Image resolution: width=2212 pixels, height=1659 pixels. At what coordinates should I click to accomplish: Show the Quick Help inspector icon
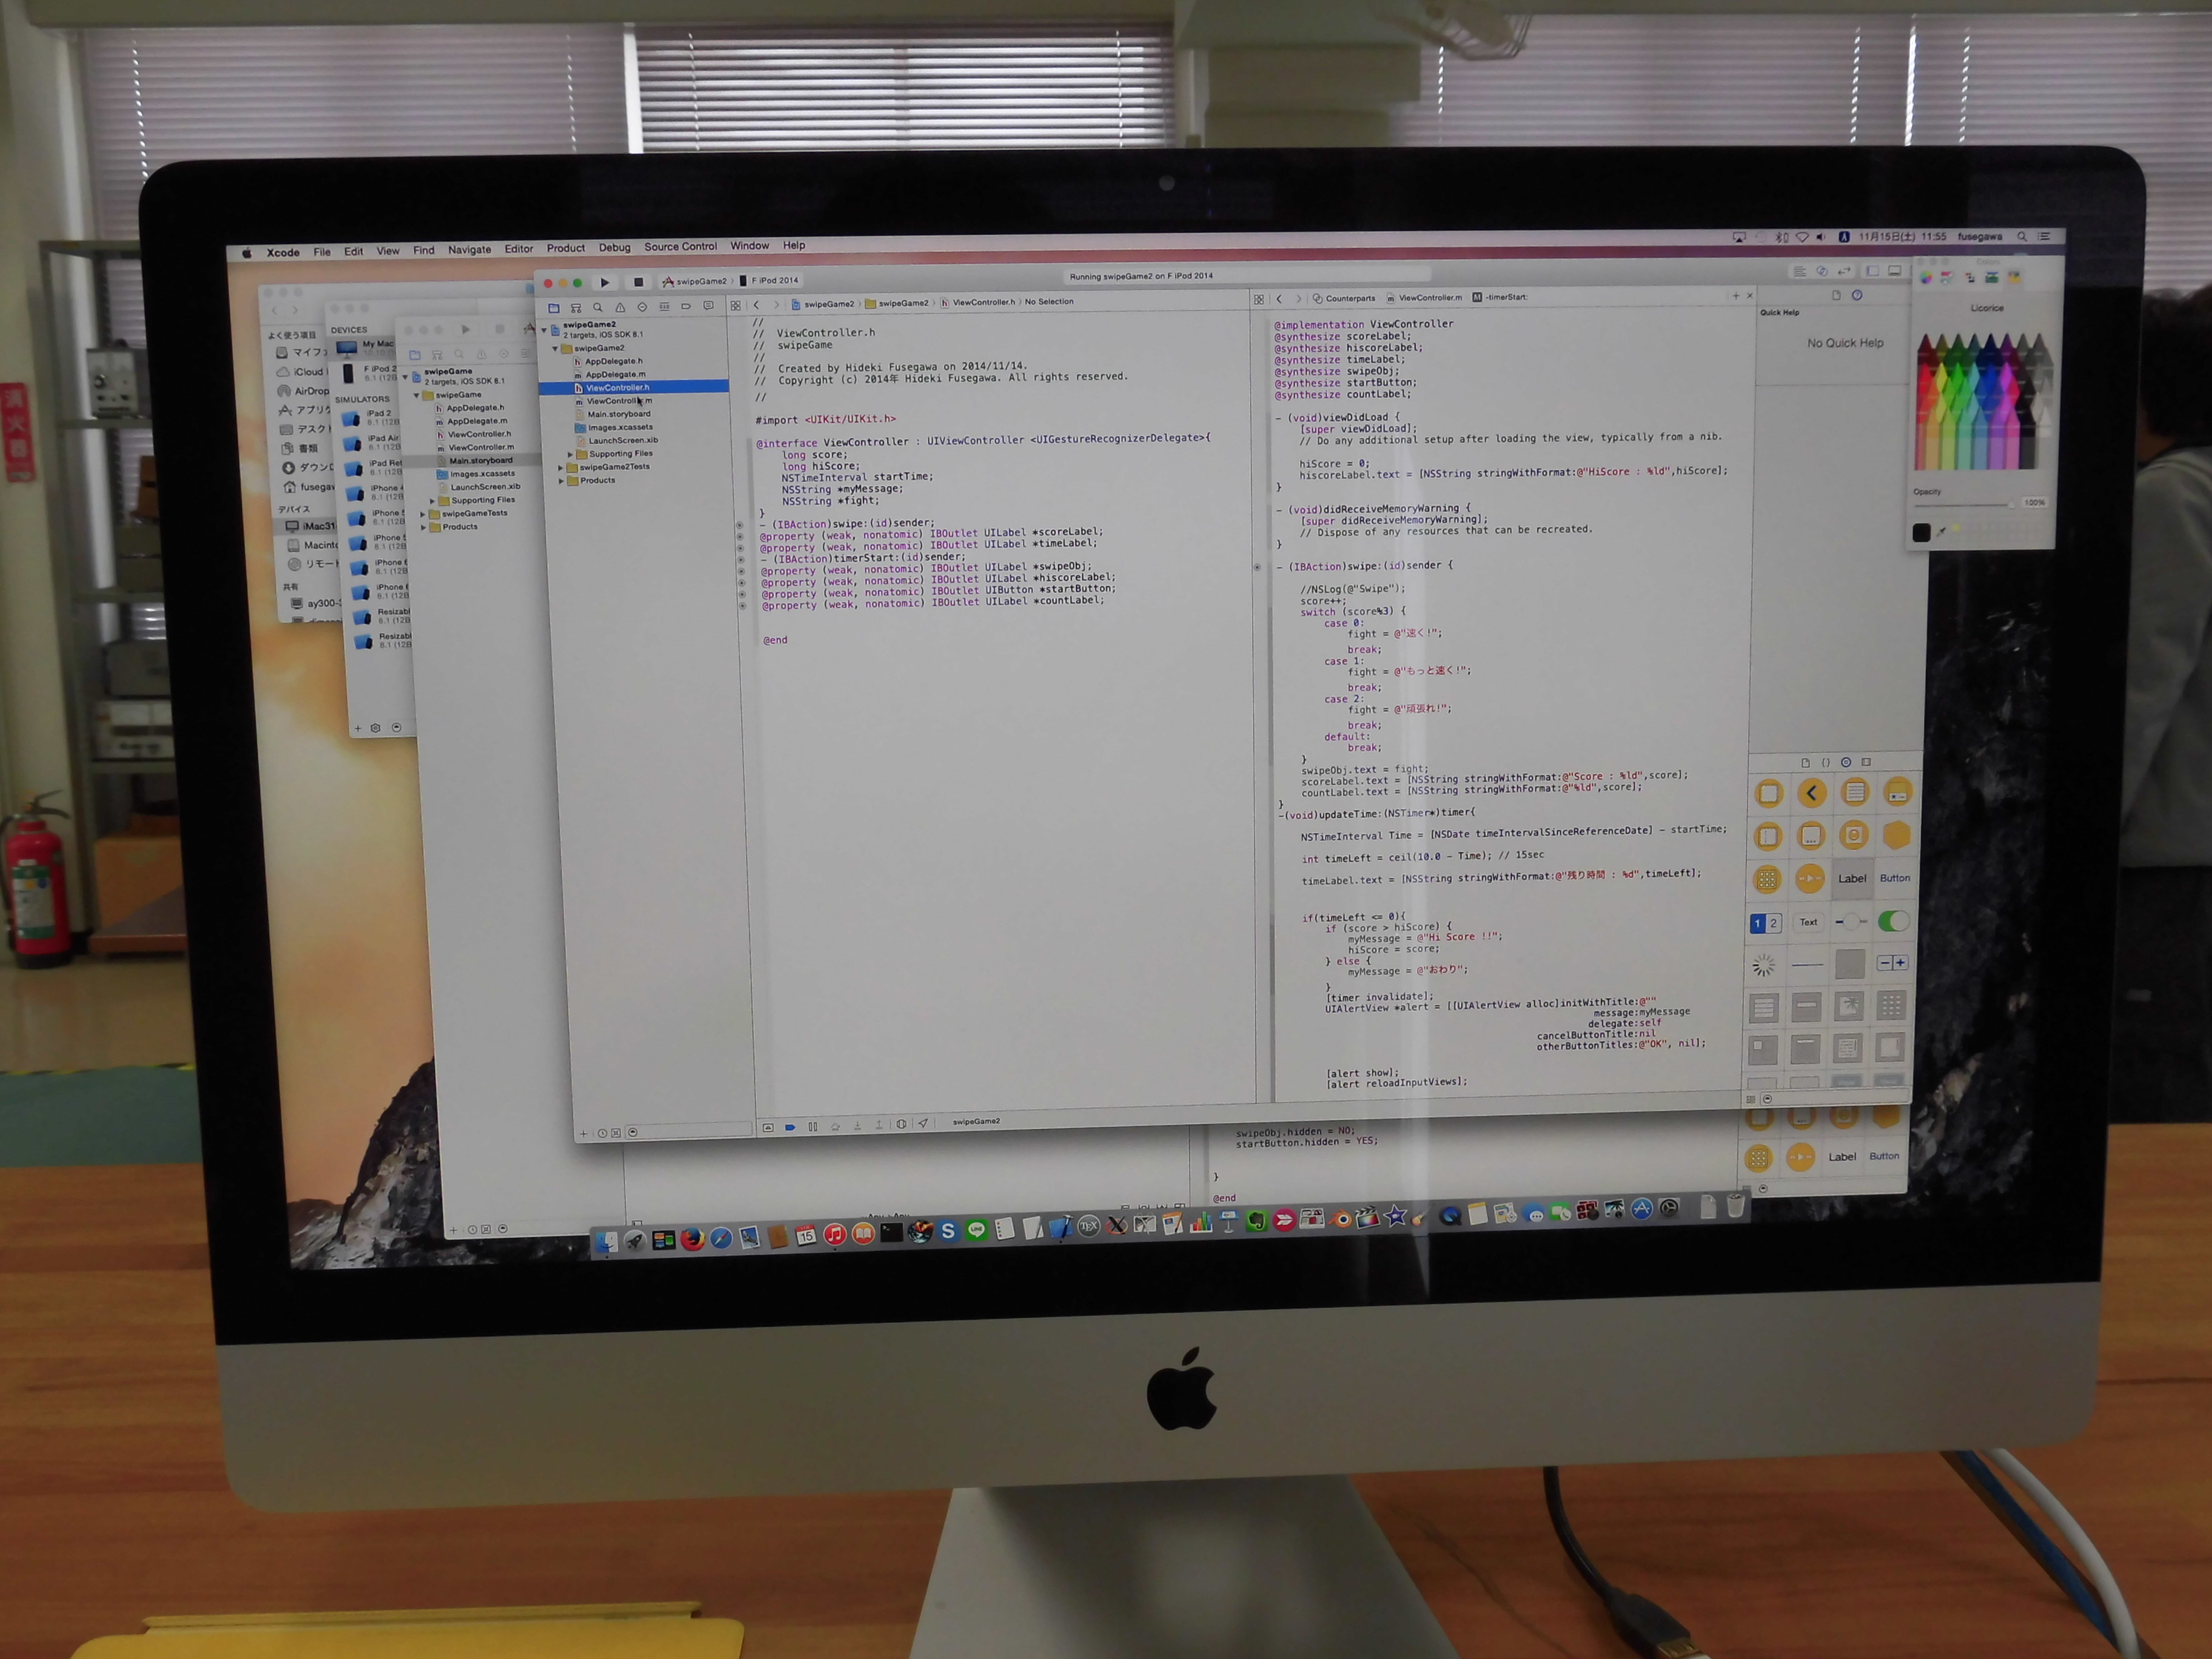click(x=1857, y=295)
